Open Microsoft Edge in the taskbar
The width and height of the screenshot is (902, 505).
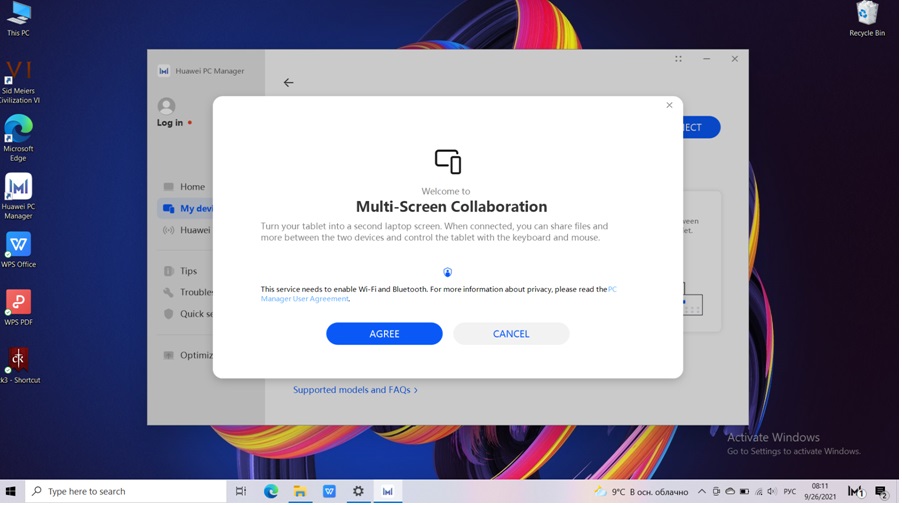point(271,492)
